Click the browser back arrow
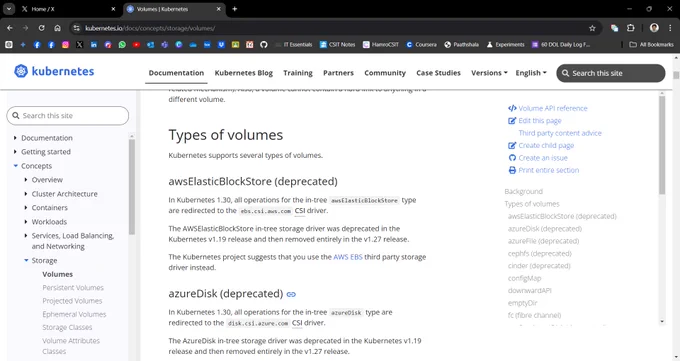 pos(10,28)
